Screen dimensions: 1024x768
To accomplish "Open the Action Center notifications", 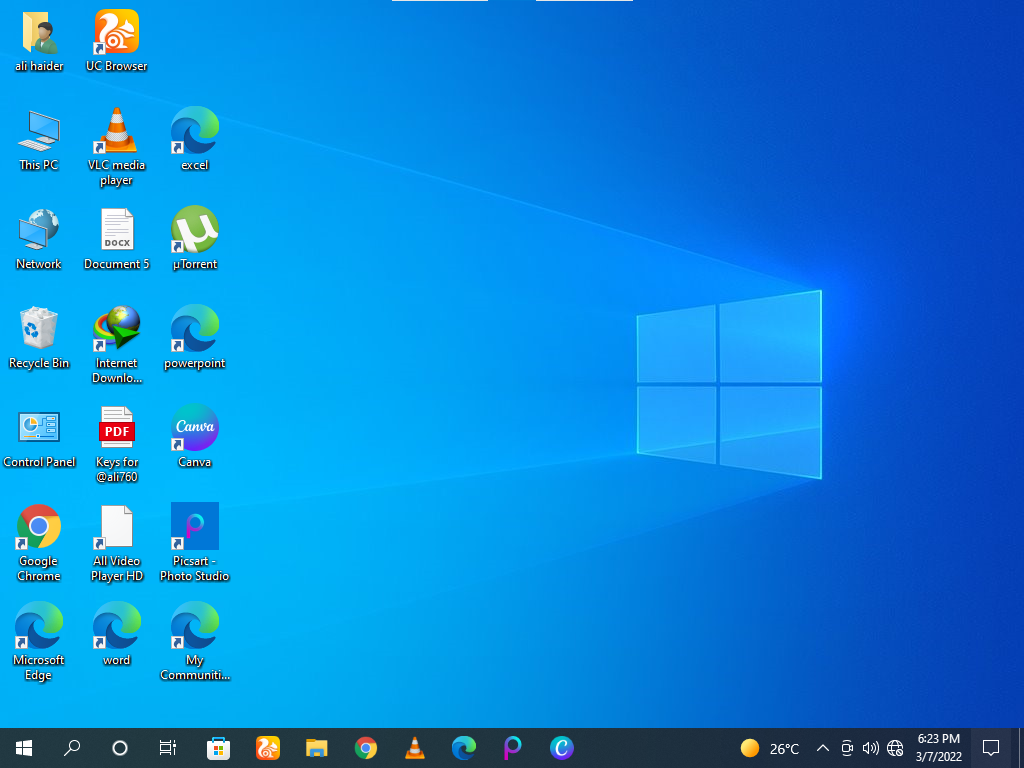I will pos(991,748).
